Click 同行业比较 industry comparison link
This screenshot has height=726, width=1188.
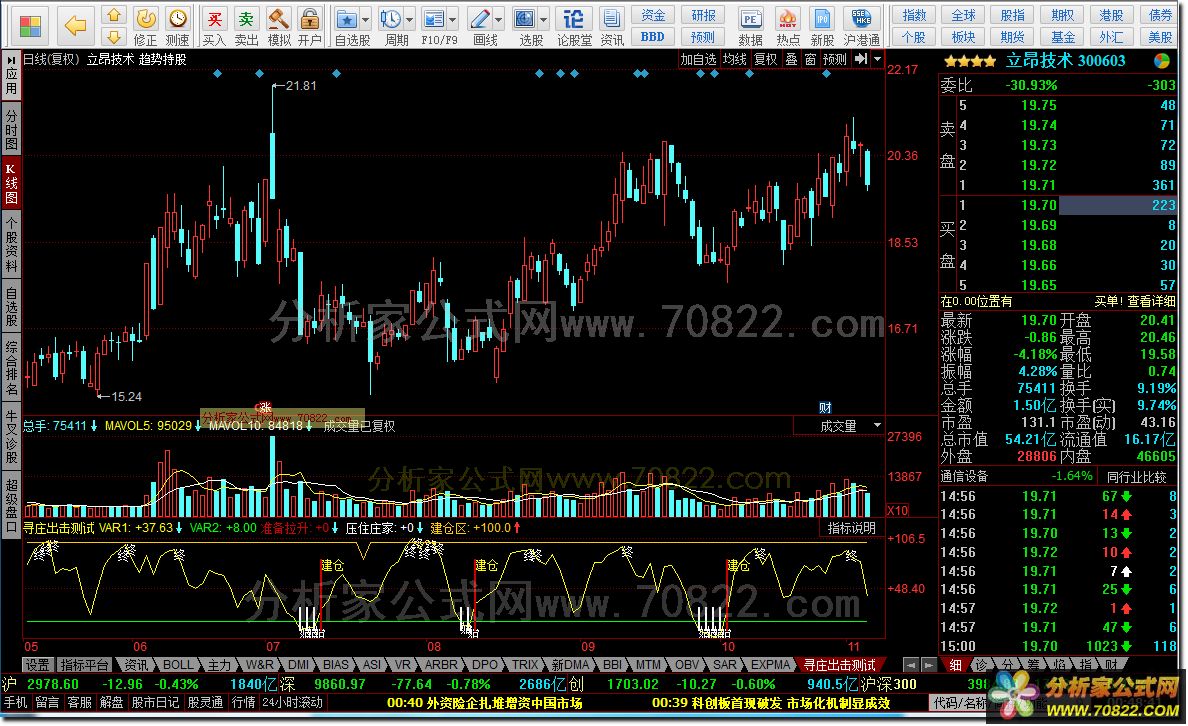click(1136, 476)
